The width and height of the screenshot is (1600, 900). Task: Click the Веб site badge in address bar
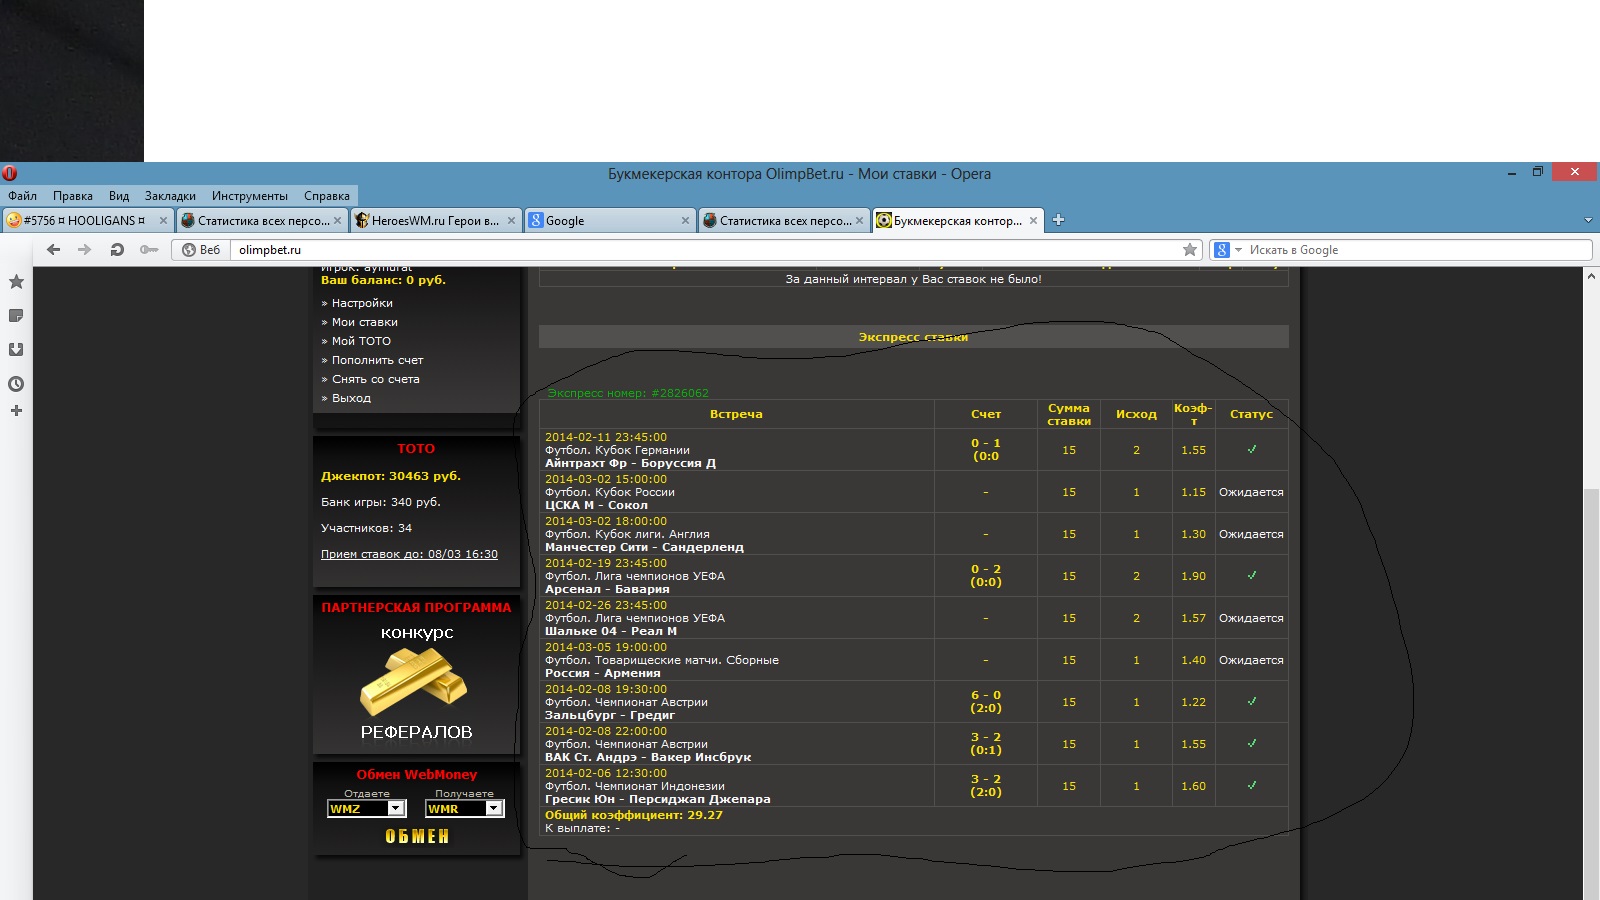tap(201, 250)
